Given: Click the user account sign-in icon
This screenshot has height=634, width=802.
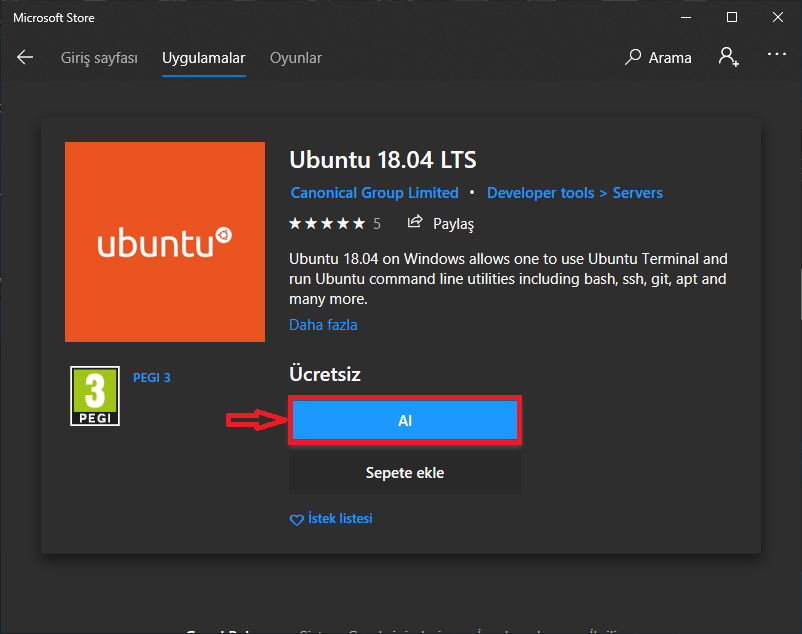Looking at the screenshot, I should (x=728, y=57).
